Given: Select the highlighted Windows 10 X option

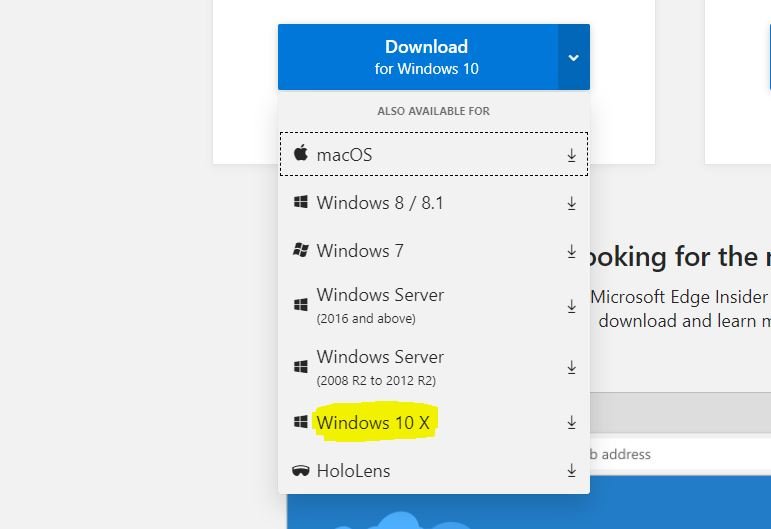Looking at the screenshot, I should [373, 423].
